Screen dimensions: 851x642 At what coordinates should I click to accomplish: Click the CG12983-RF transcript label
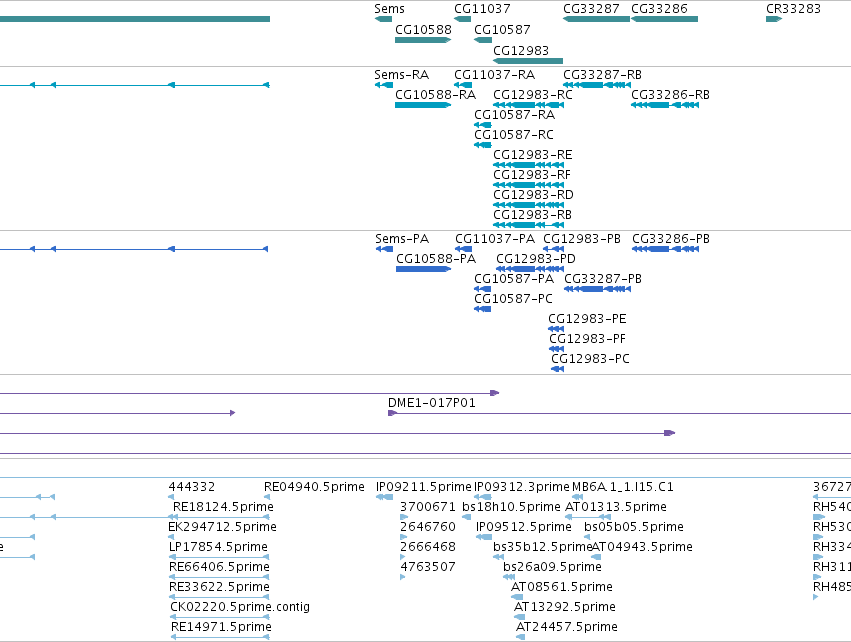coord(532,175)
